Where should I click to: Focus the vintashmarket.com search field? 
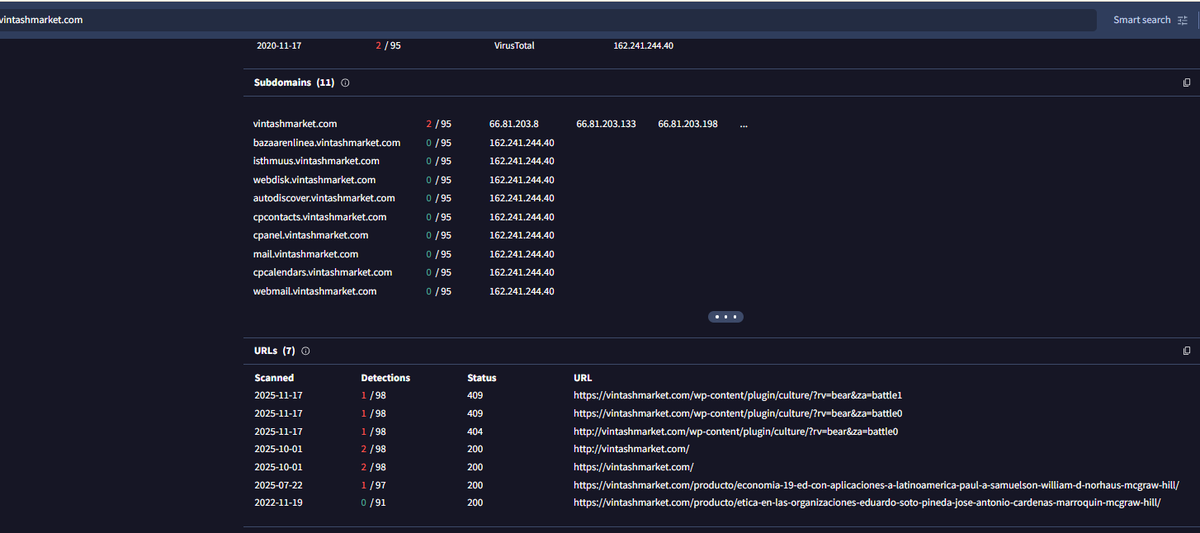tap(548, 20)
